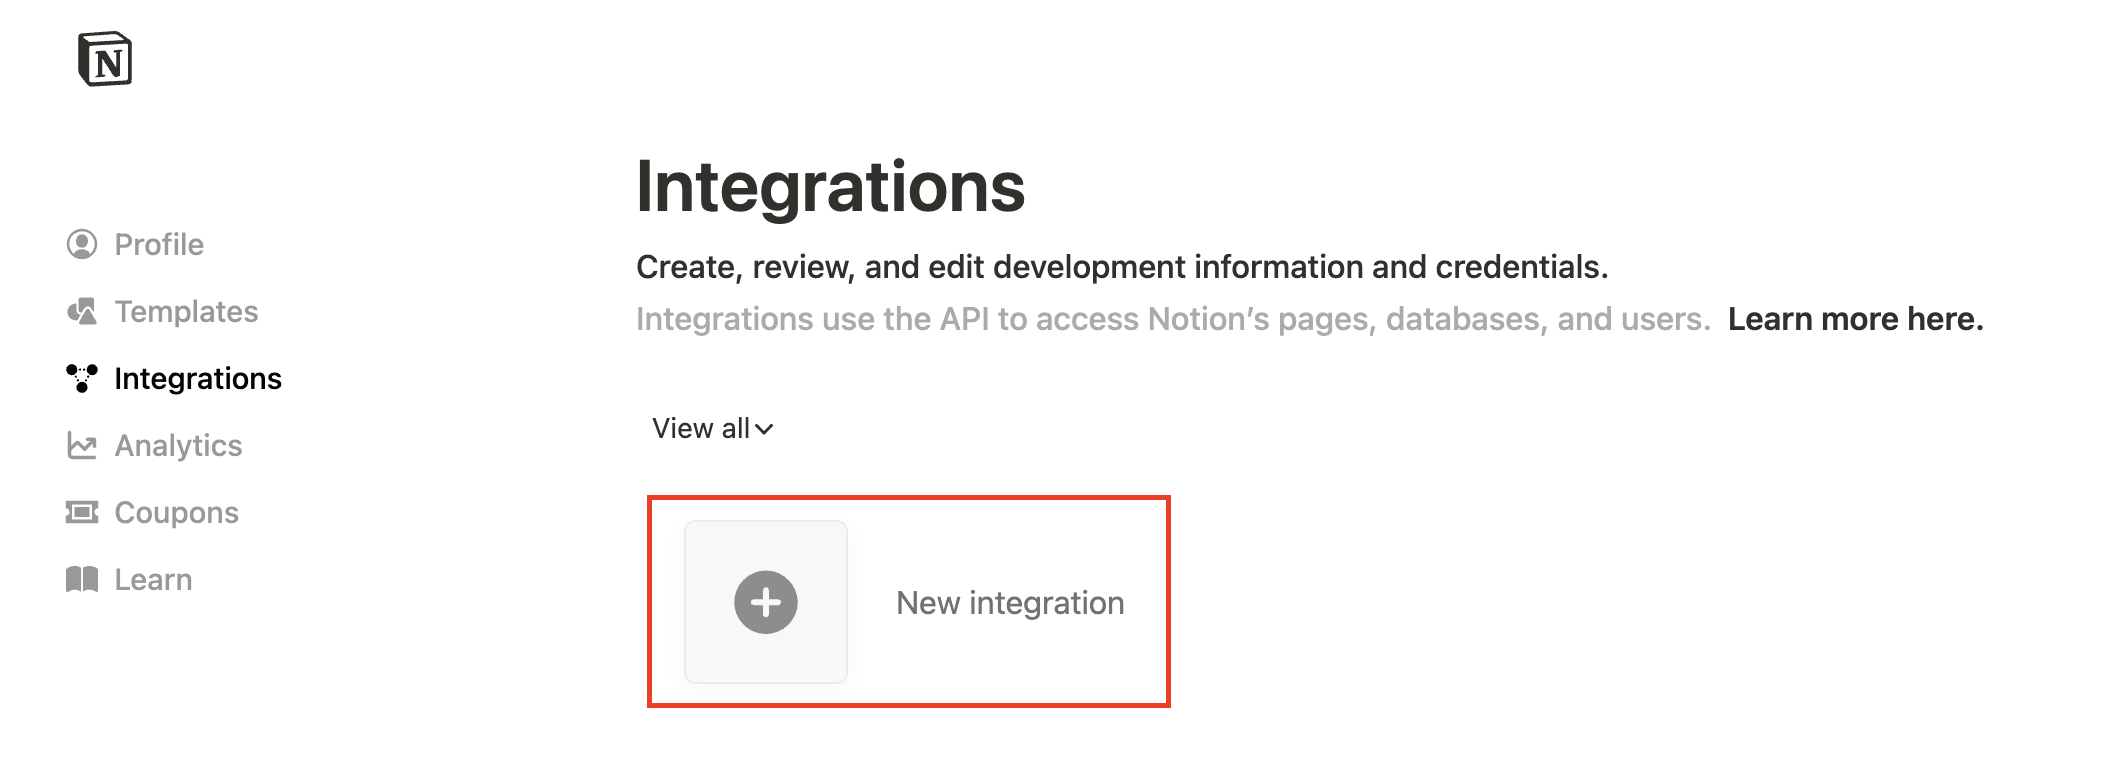
Task: Navigate to the Analytics section
Action: point(178,445)
